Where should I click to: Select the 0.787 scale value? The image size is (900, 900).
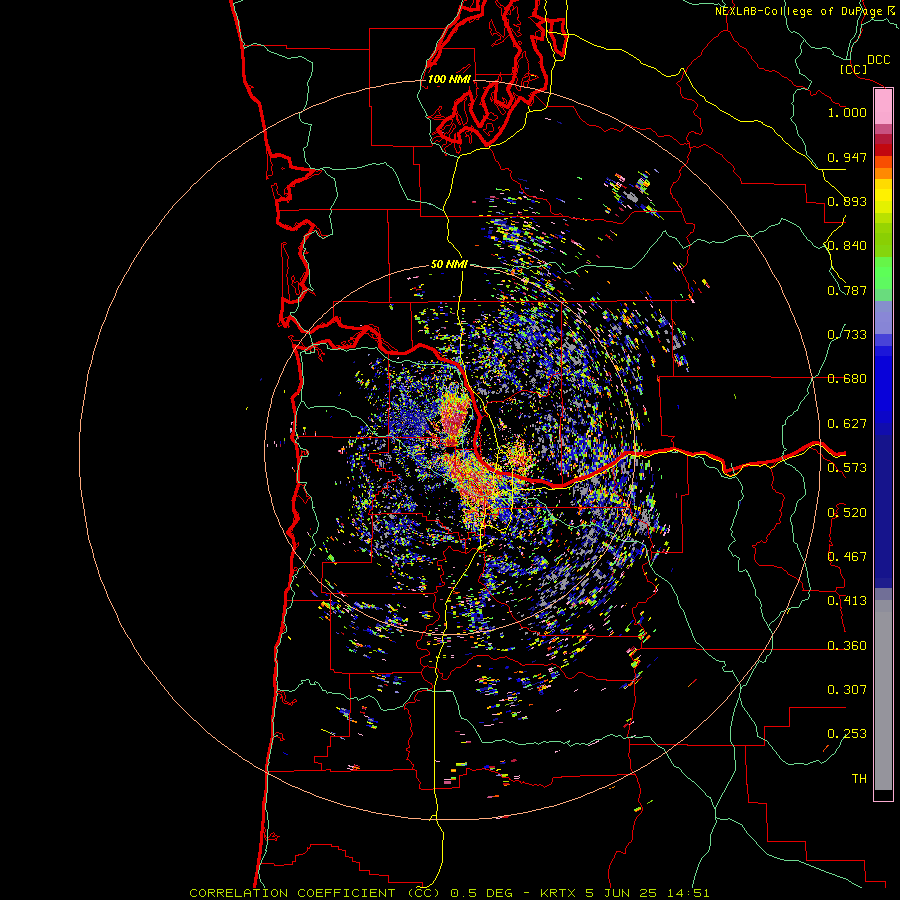click(847, 290)
